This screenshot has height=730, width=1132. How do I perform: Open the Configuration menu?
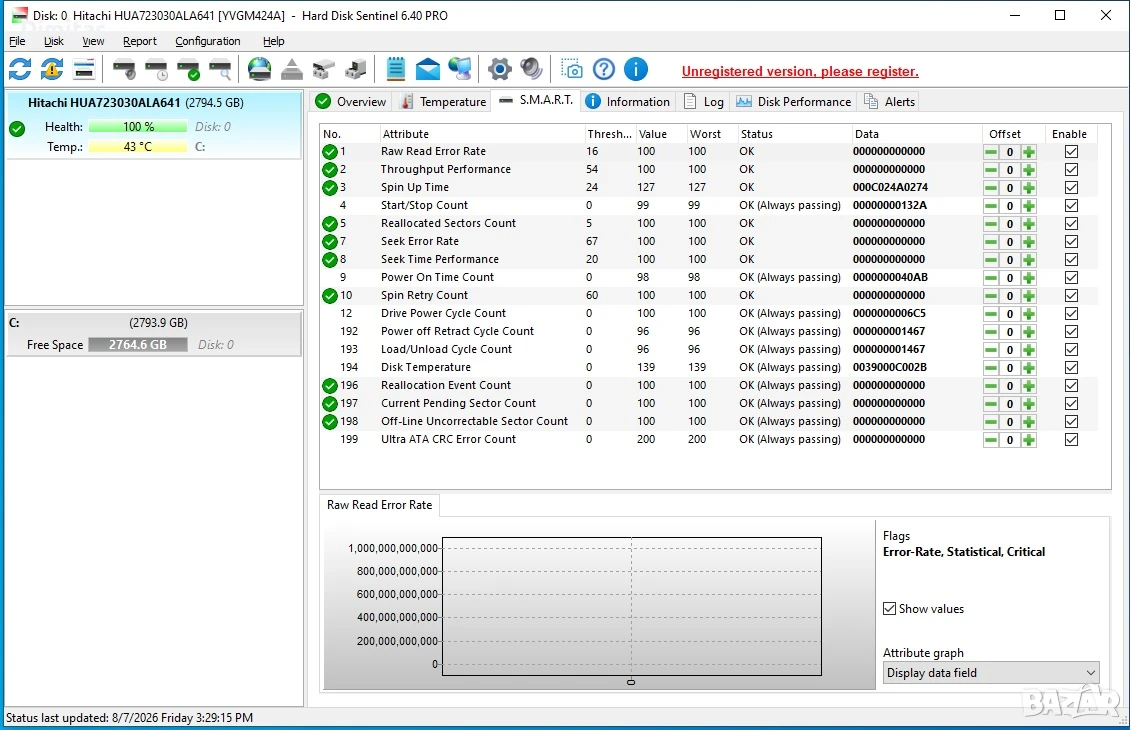(208, 41)
